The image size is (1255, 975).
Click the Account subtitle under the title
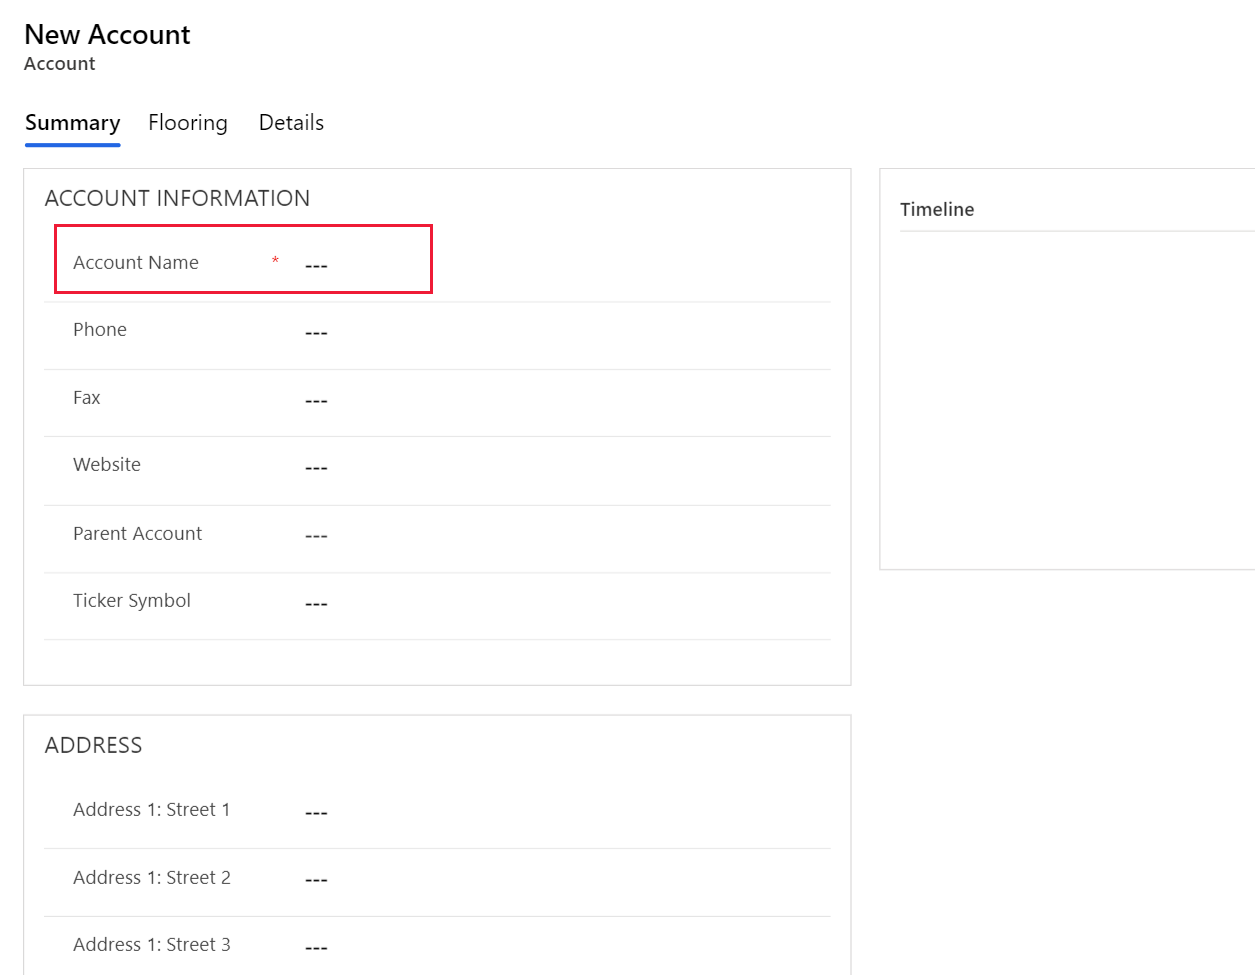click(x=59, y=63)
